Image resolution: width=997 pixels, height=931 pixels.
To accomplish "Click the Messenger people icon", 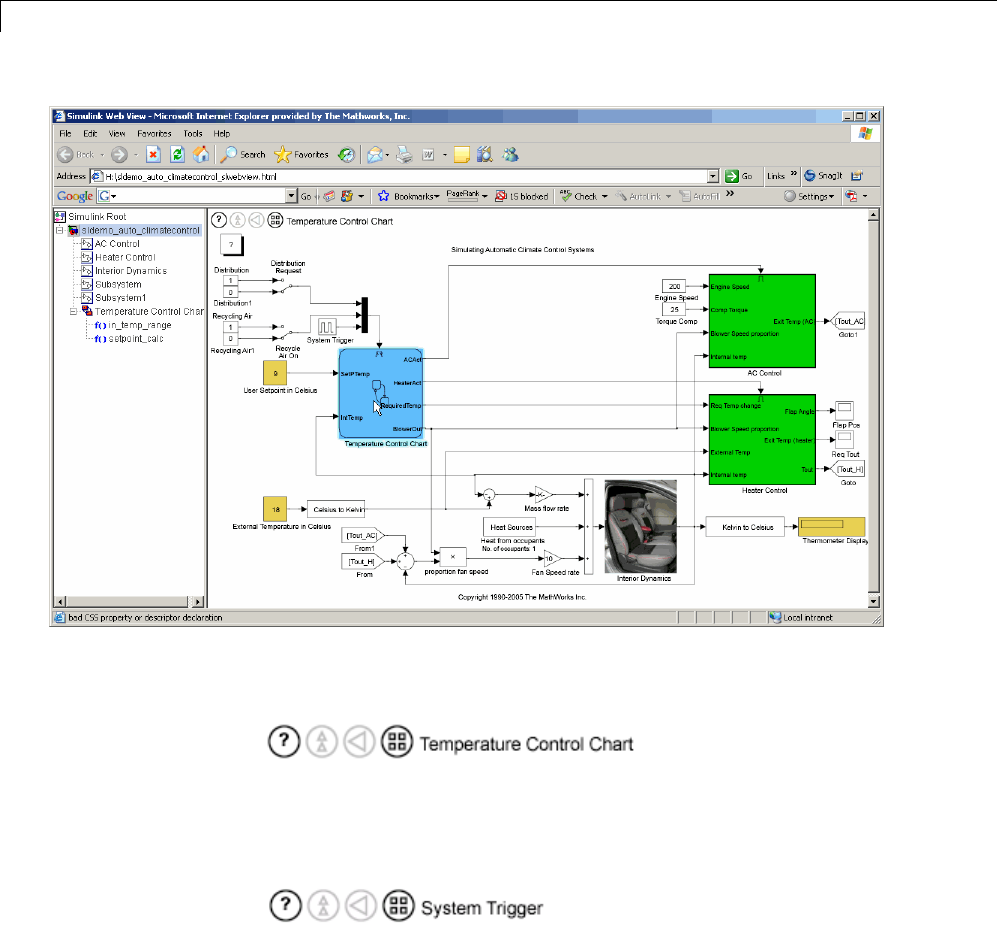I will 510,155.
